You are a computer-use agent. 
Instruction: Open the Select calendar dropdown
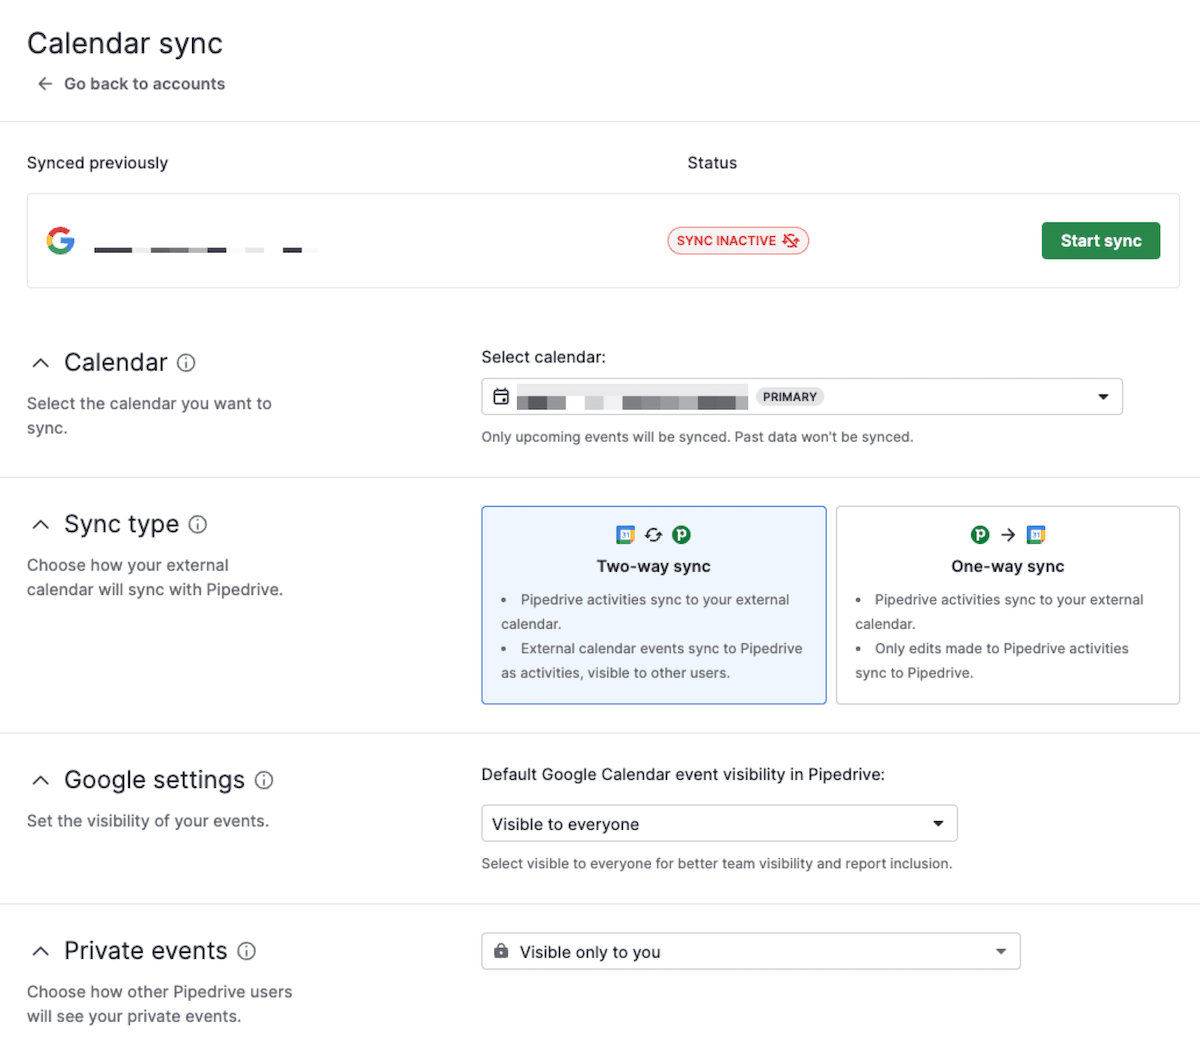(x=802, y=397)
